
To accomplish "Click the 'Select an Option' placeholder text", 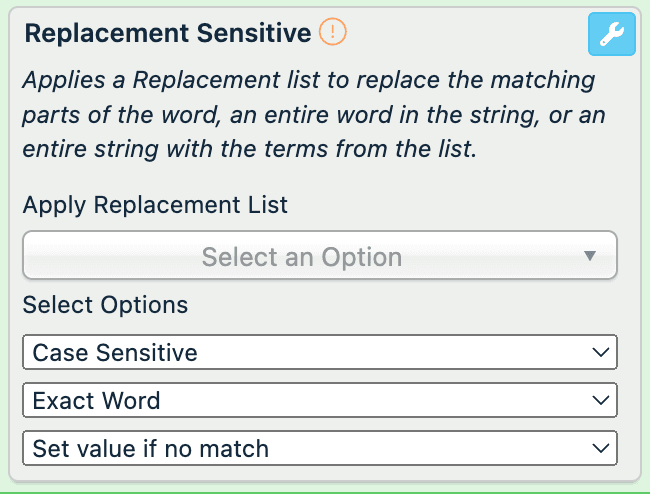I will (301, 257).
